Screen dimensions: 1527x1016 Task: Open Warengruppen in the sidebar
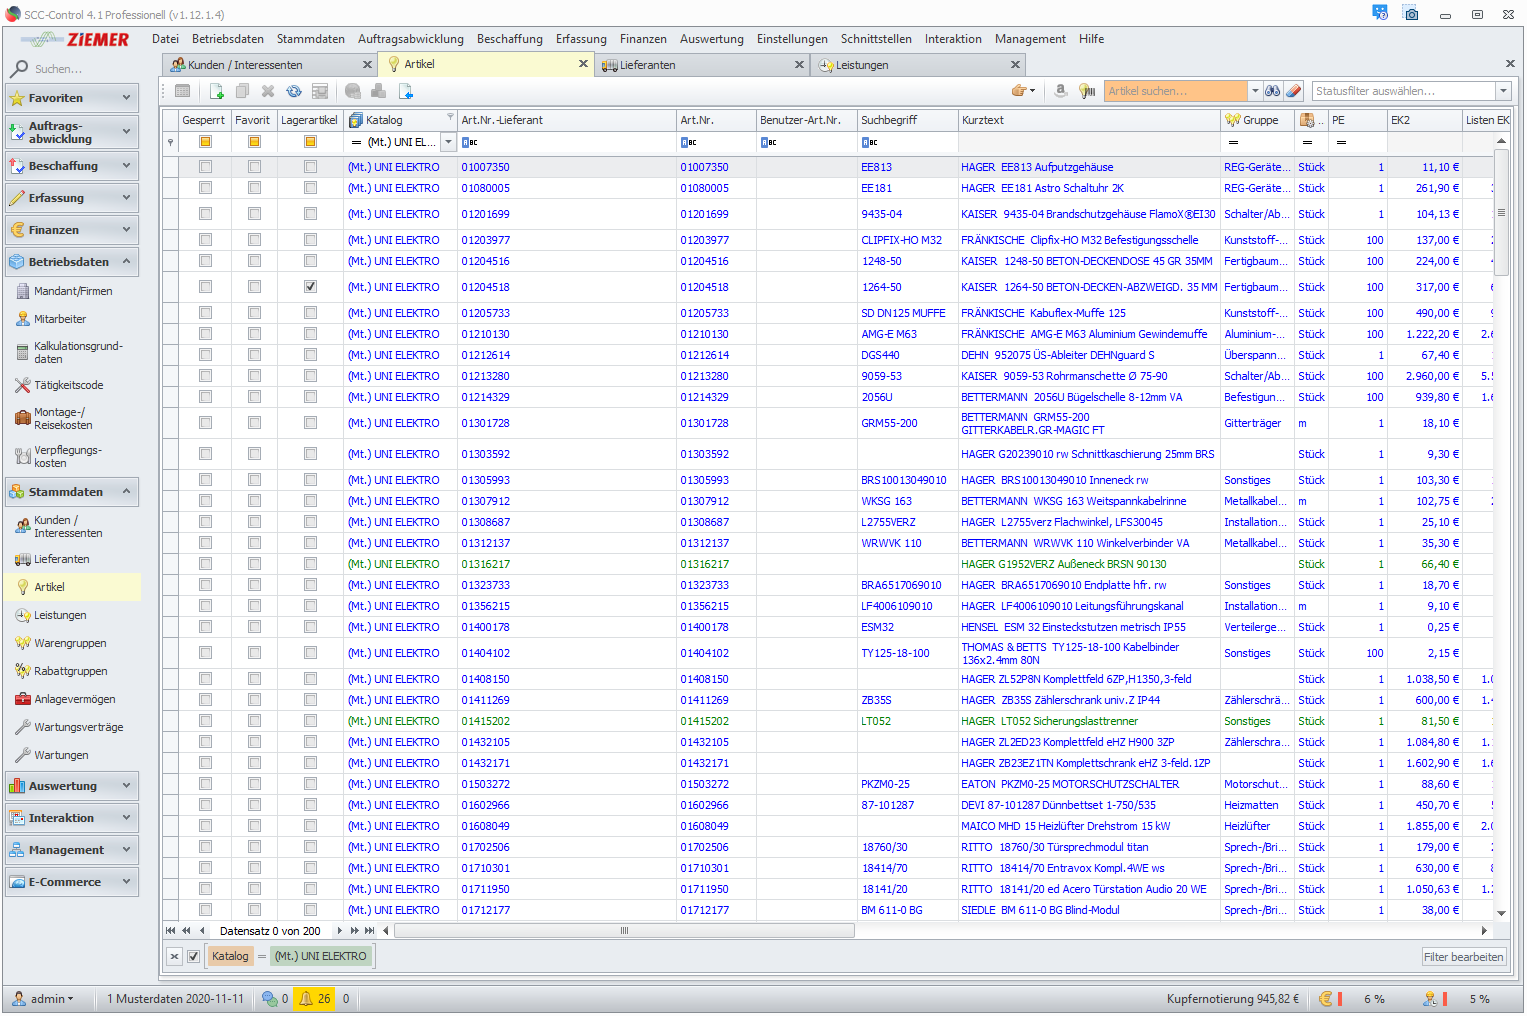70,643
